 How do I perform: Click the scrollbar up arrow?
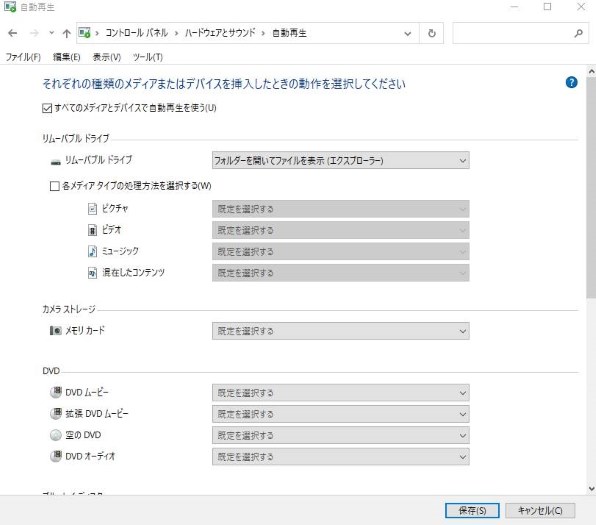(591, 71)
